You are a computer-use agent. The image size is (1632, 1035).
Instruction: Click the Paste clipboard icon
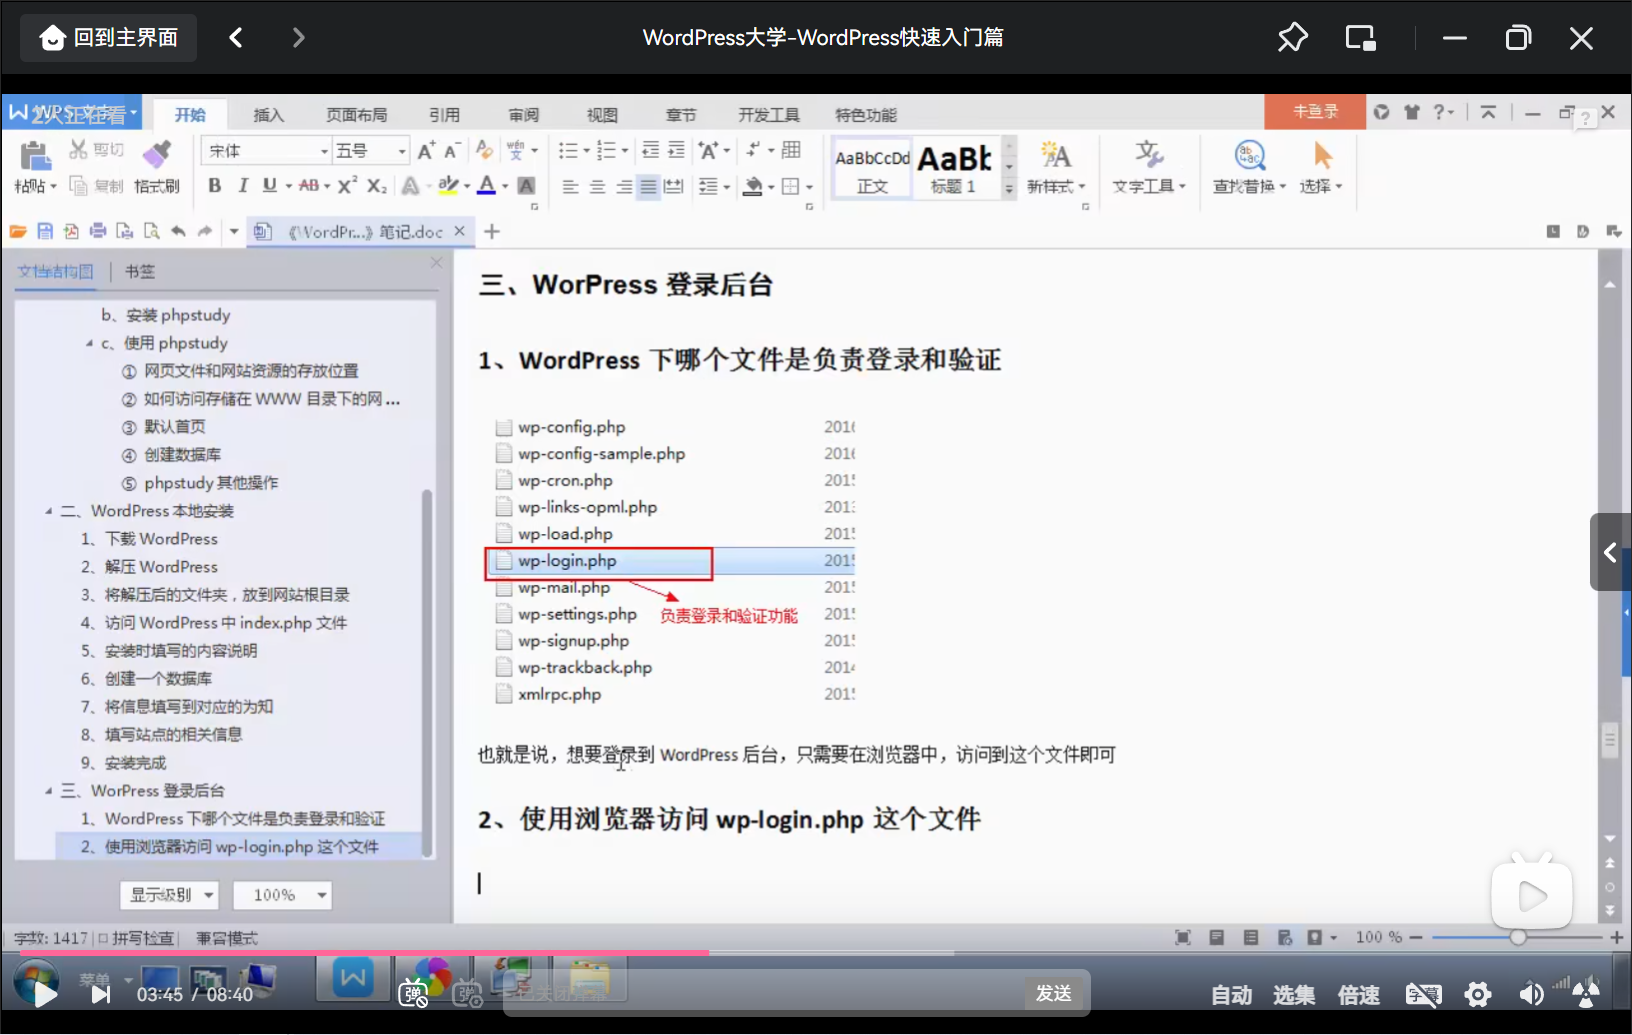tap(34, 156)
